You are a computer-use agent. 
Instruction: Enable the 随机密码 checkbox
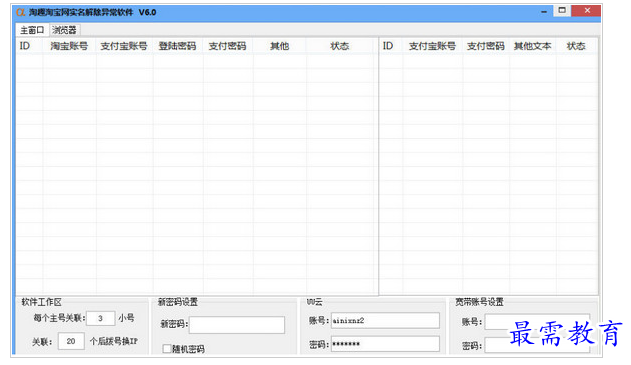[167, 349]
